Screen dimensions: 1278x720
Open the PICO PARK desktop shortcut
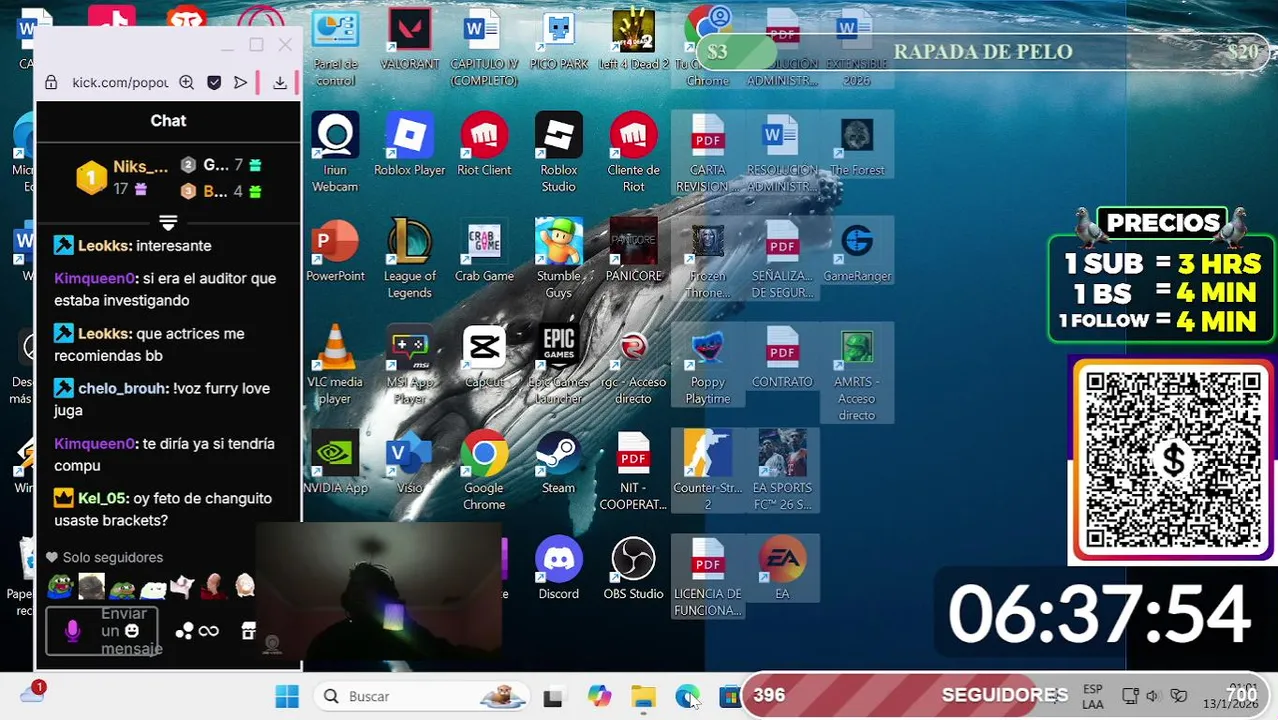tap(558, 40)
